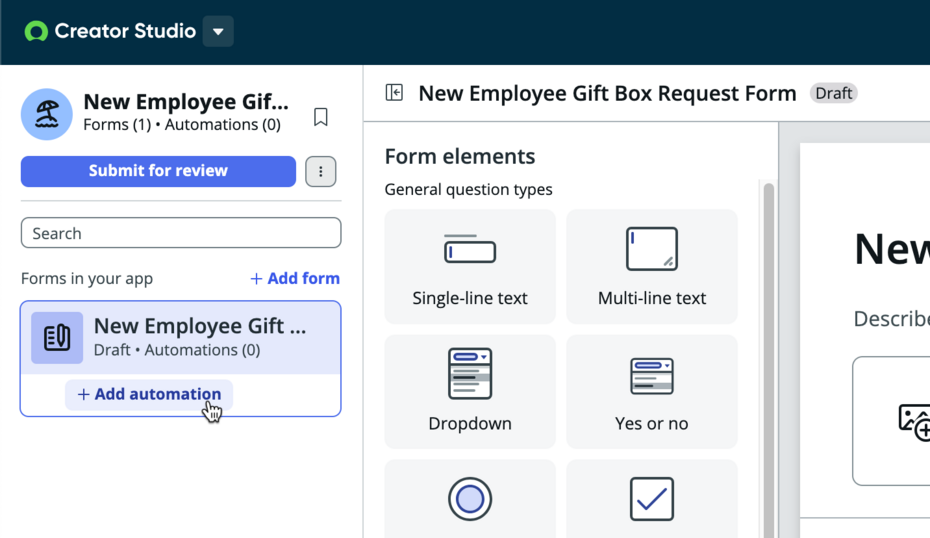Click the add image icon in form
The height and width of the screenshot is (538, 930).
tap(914, 422)
